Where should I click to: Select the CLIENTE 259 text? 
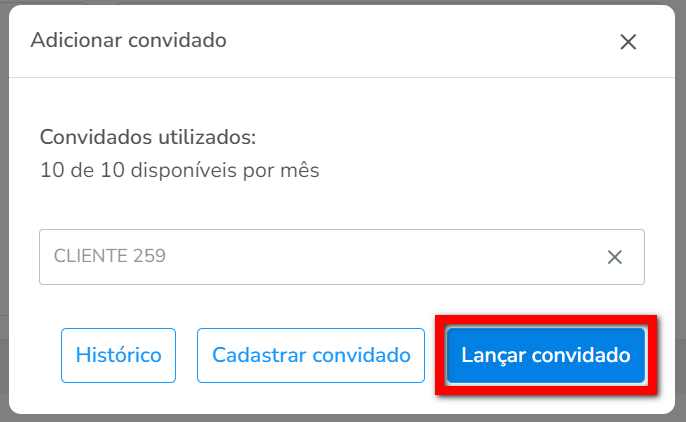pyautogui.click(x=110, y=256)
